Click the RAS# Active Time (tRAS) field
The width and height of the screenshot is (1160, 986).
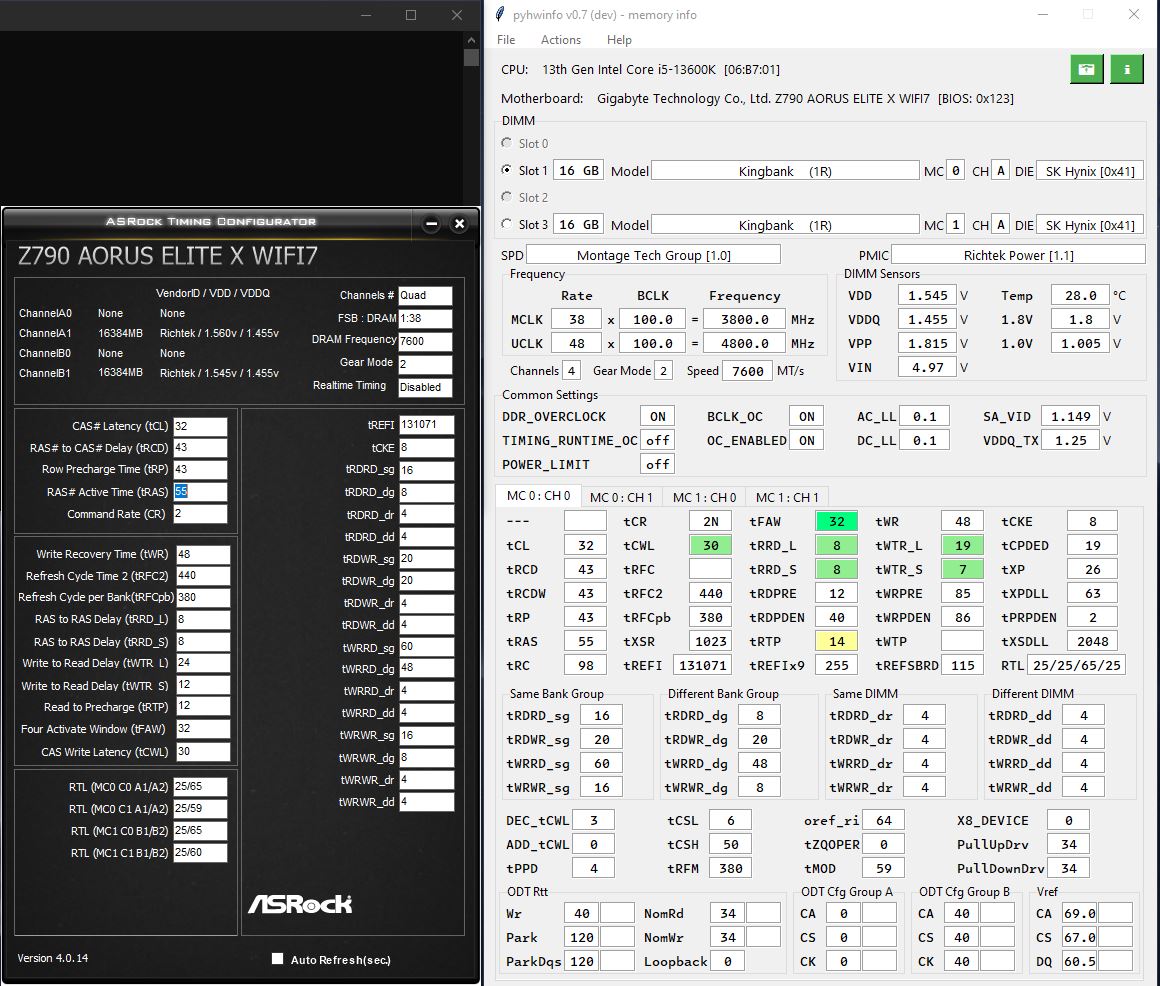coord(200,492)
